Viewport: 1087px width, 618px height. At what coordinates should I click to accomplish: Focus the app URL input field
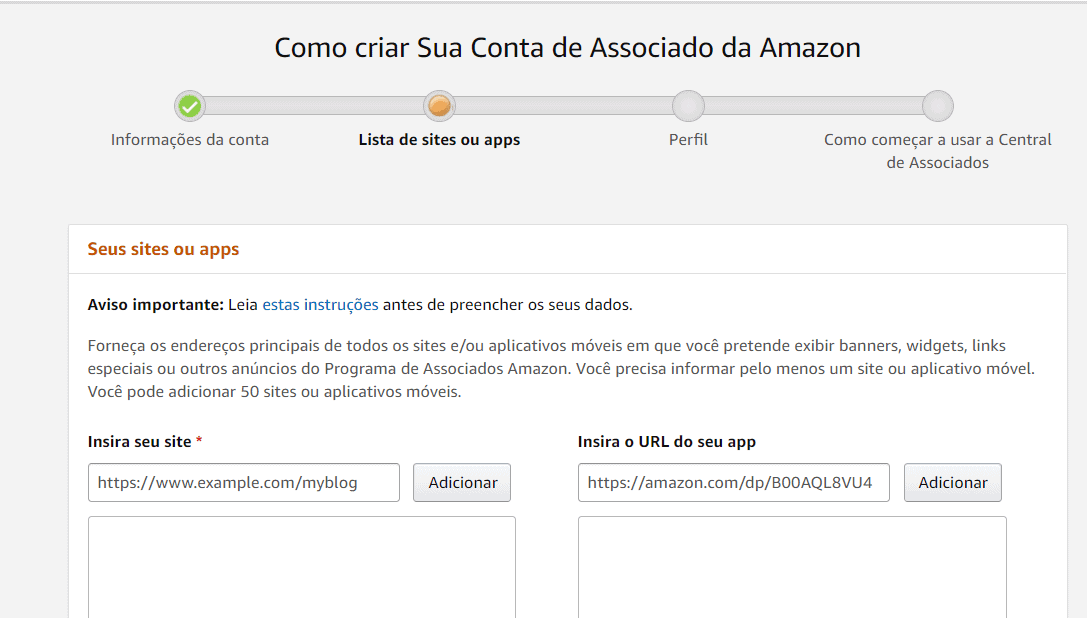(x=733, y=482)
